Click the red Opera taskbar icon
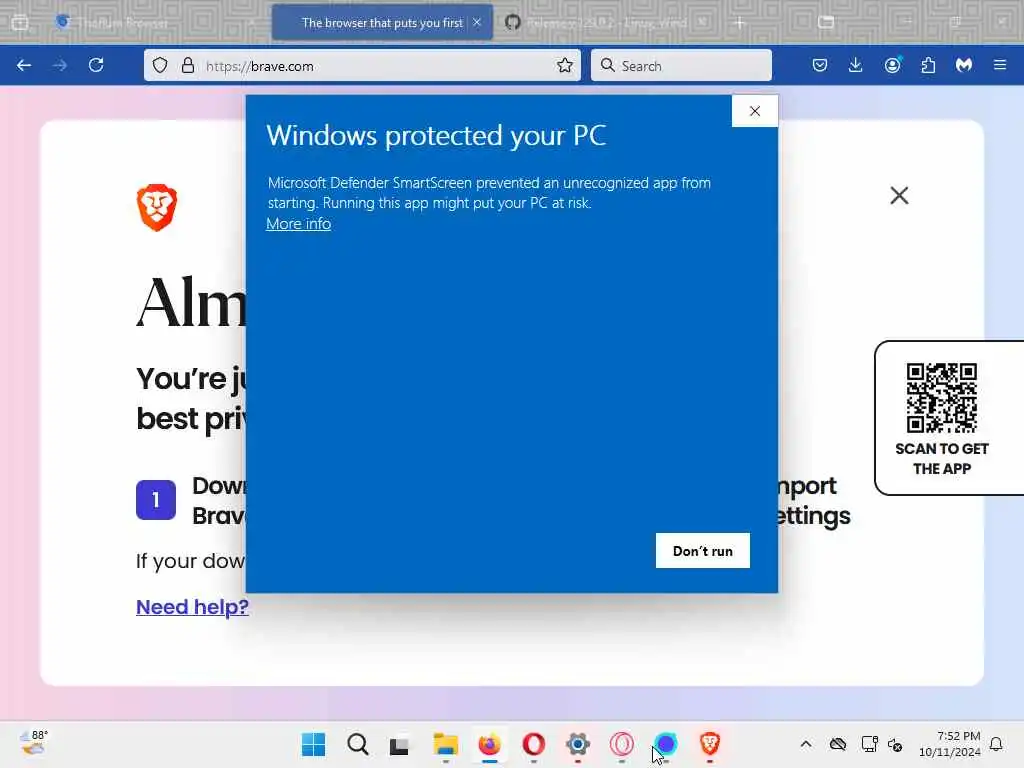 534,744
